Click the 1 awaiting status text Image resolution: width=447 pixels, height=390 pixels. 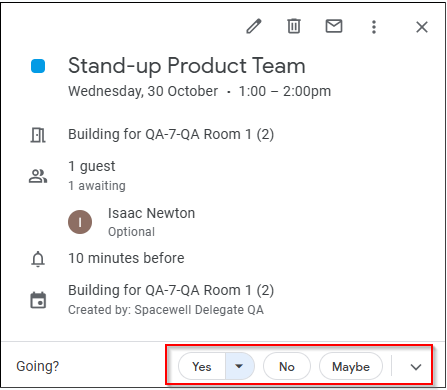pyautogui.click(x=97, y=186)
